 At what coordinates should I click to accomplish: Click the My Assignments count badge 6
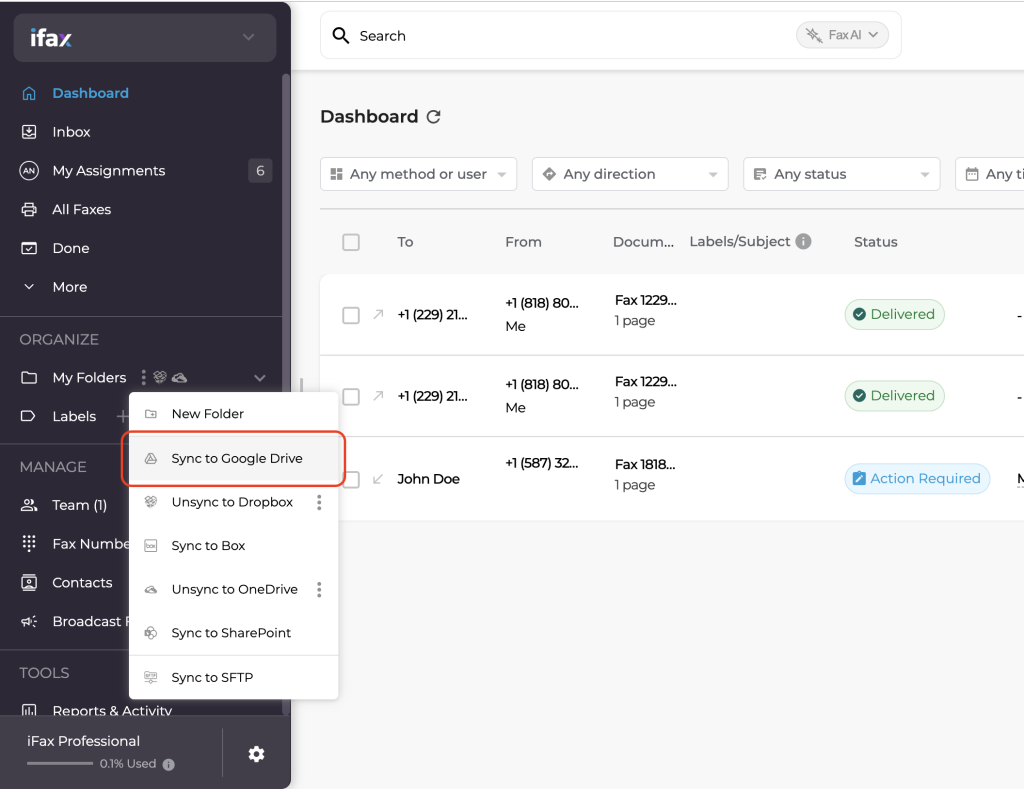(x=260, y=170)
